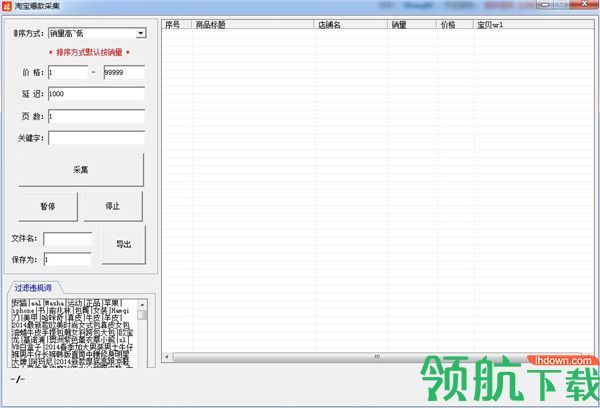
Task: Click the 文件名 file name field
Action: [x=68, y=239]
